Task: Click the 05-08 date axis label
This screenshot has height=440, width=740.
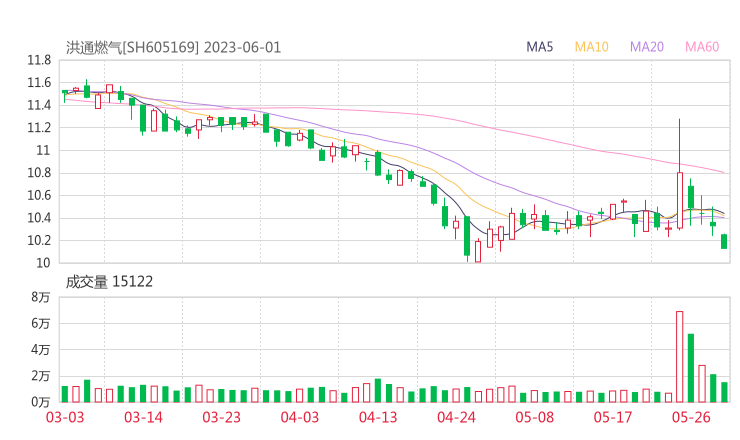Action: click(x=535, y=417)
